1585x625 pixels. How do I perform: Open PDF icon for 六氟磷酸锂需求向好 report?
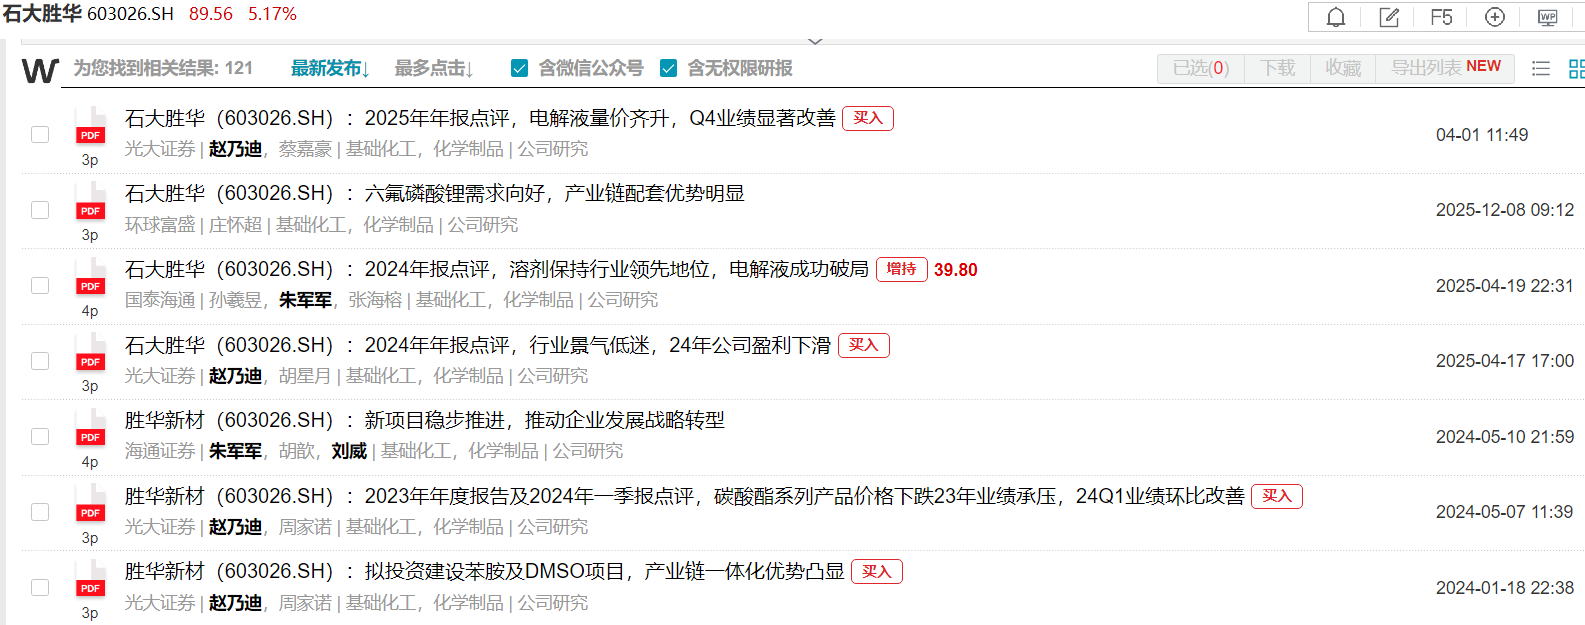coord(90,203)
